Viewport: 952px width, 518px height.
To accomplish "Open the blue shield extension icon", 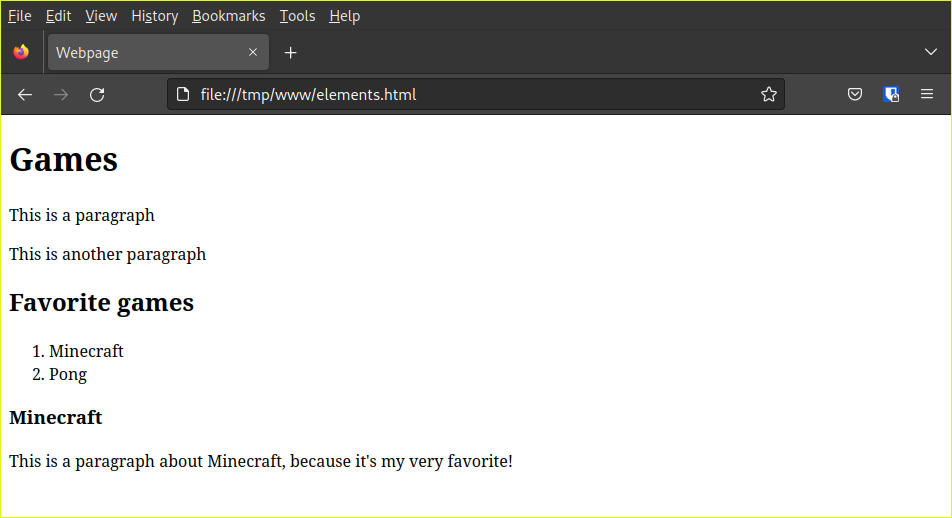I will tap(891, 94).
